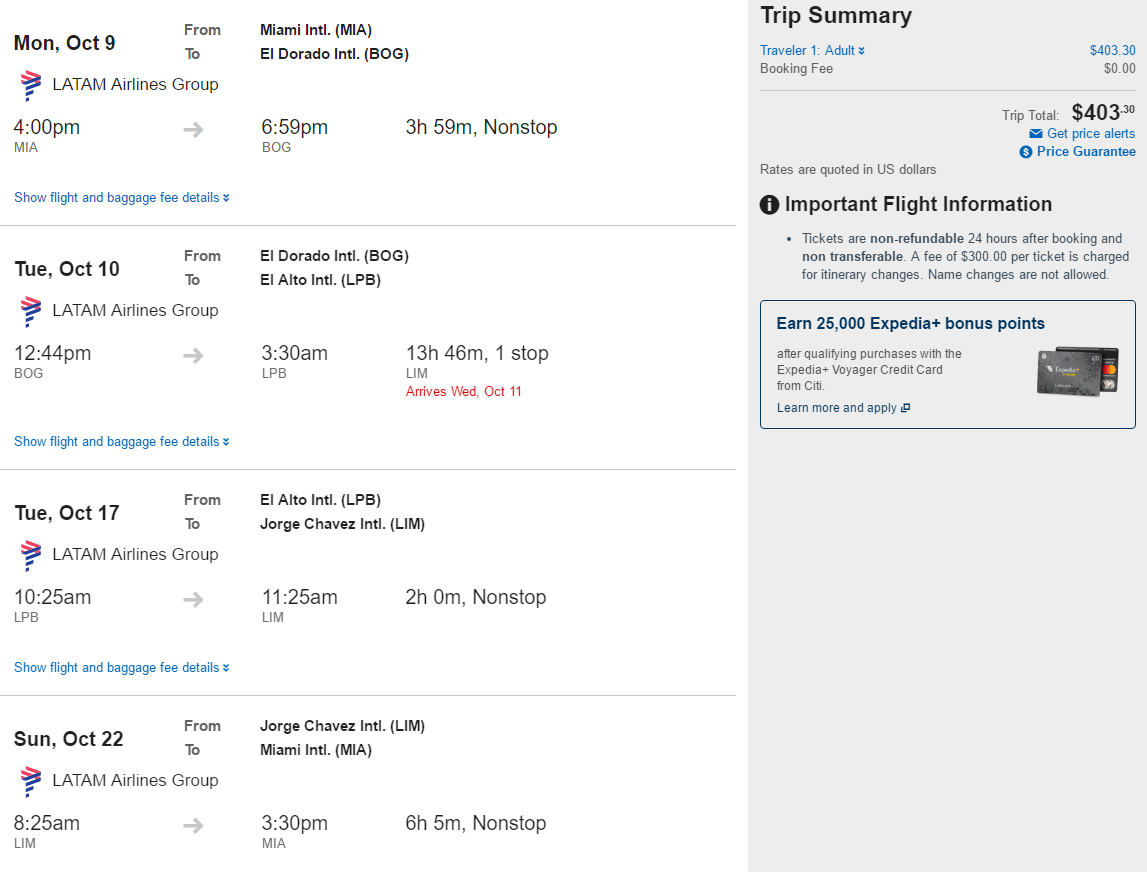Click the Earn 25,000 Expedia+ bonus points heading
Image resolution: width=1147 pixels, height=872 pixels.
tap(910, 323)
